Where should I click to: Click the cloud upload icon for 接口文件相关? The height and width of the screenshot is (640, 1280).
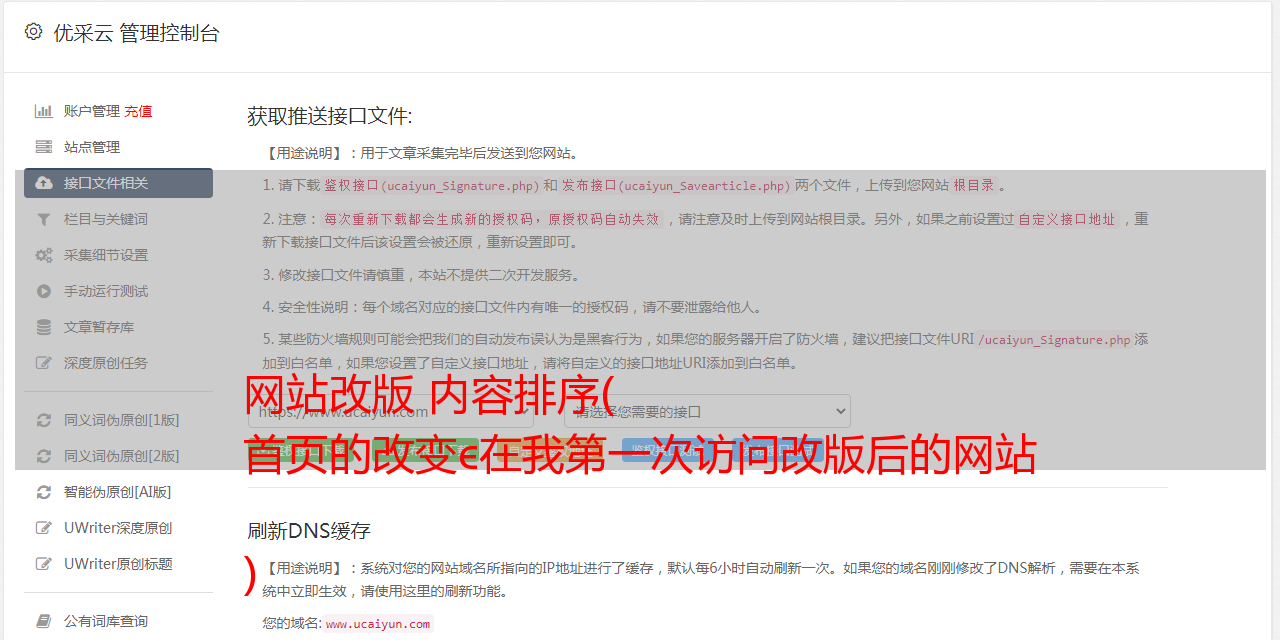pyautogui.click(x=44, y=183)
